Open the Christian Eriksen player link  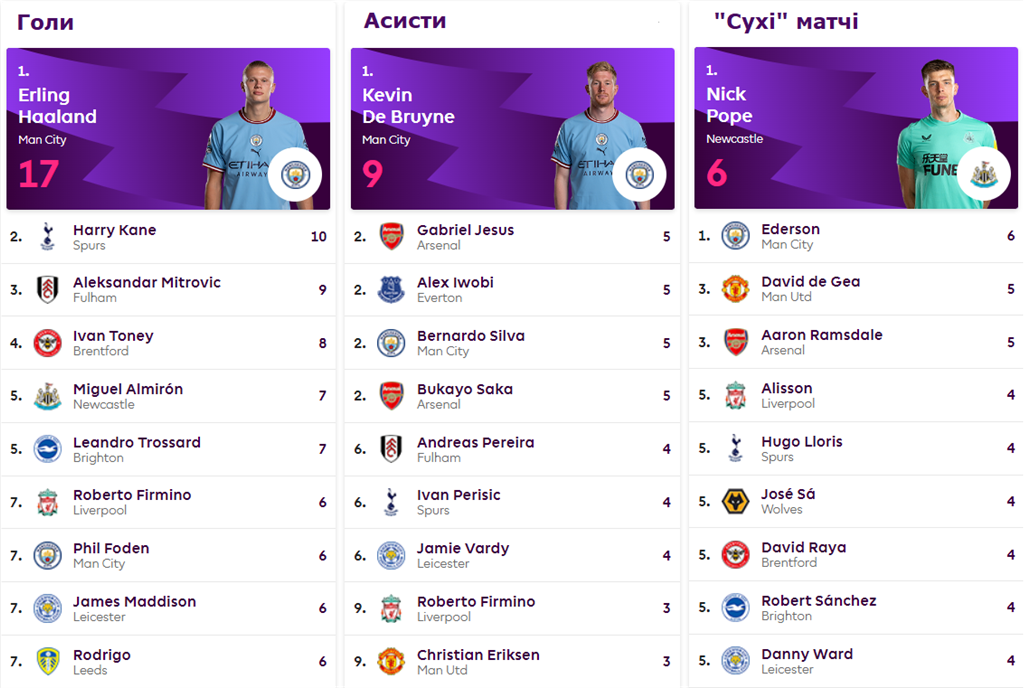pos(478,655)
